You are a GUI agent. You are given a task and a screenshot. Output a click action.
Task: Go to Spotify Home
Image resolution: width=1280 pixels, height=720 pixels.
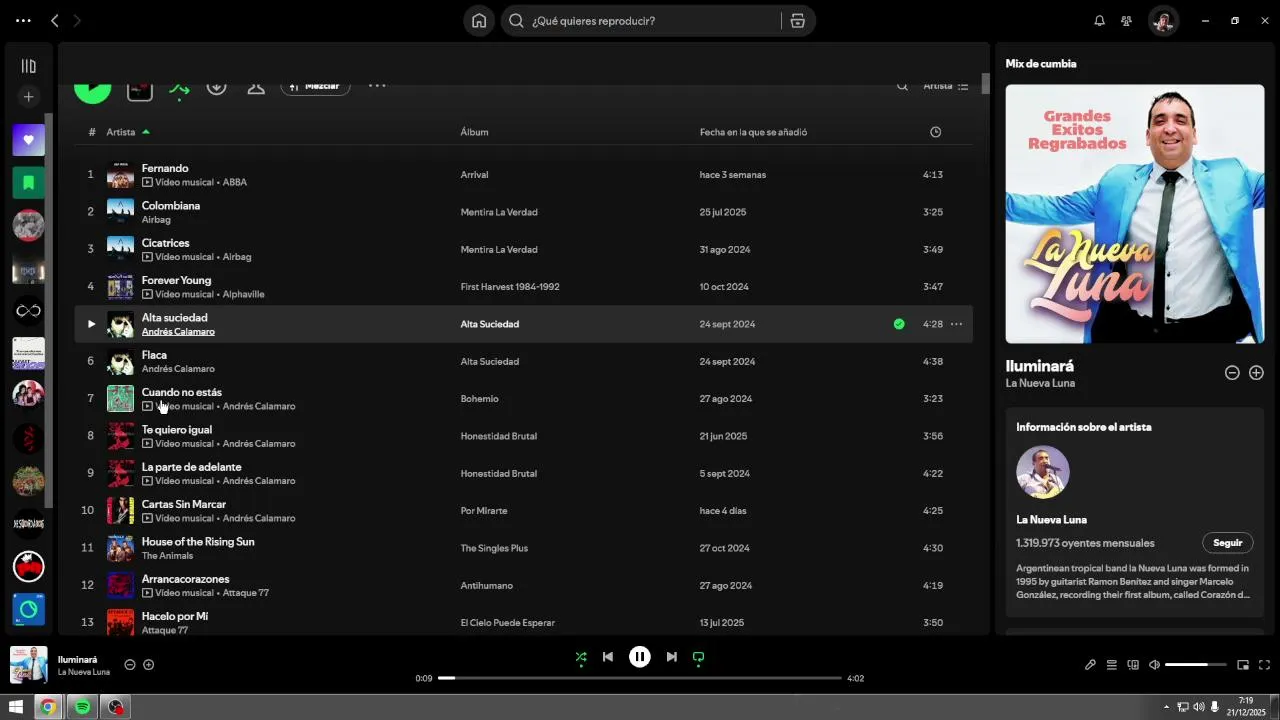click(x=479, y=21)
